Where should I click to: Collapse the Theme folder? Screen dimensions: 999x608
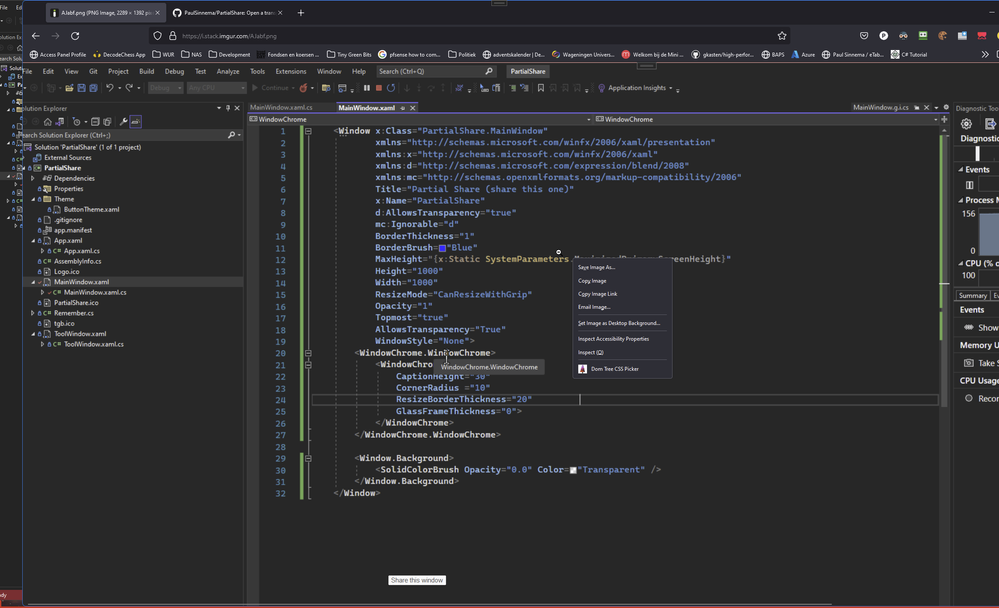tap(34, 199)
